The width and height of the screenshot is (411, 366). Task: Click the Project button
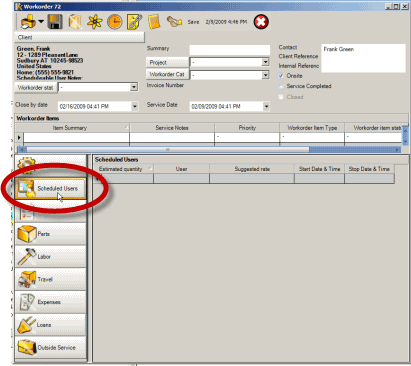pos(167,62)
